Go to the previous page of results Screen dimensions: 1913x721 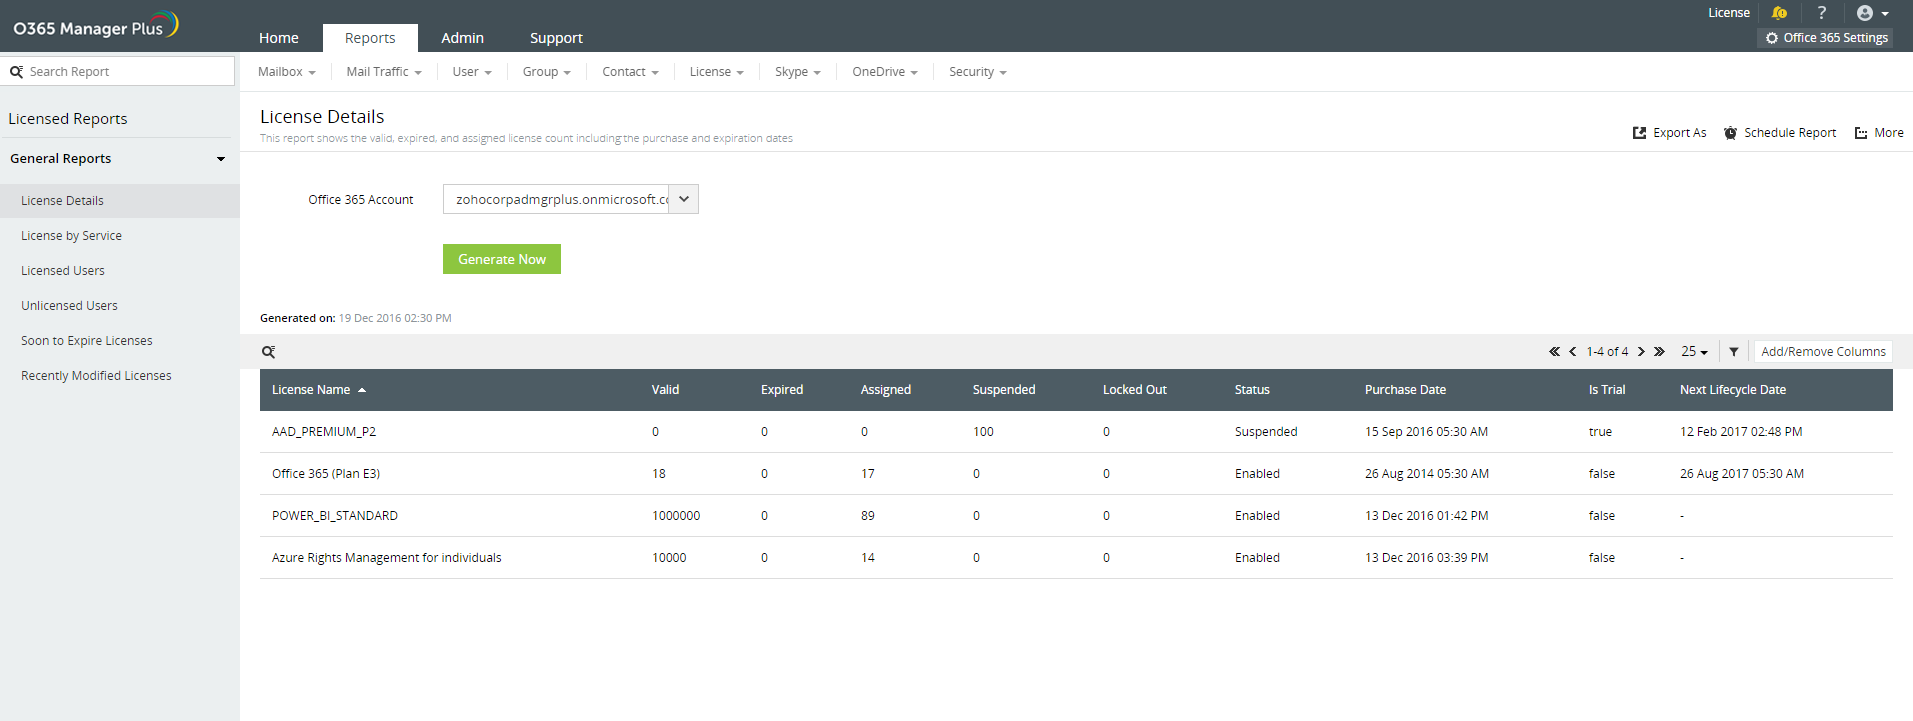click(x=1573, y=352)
